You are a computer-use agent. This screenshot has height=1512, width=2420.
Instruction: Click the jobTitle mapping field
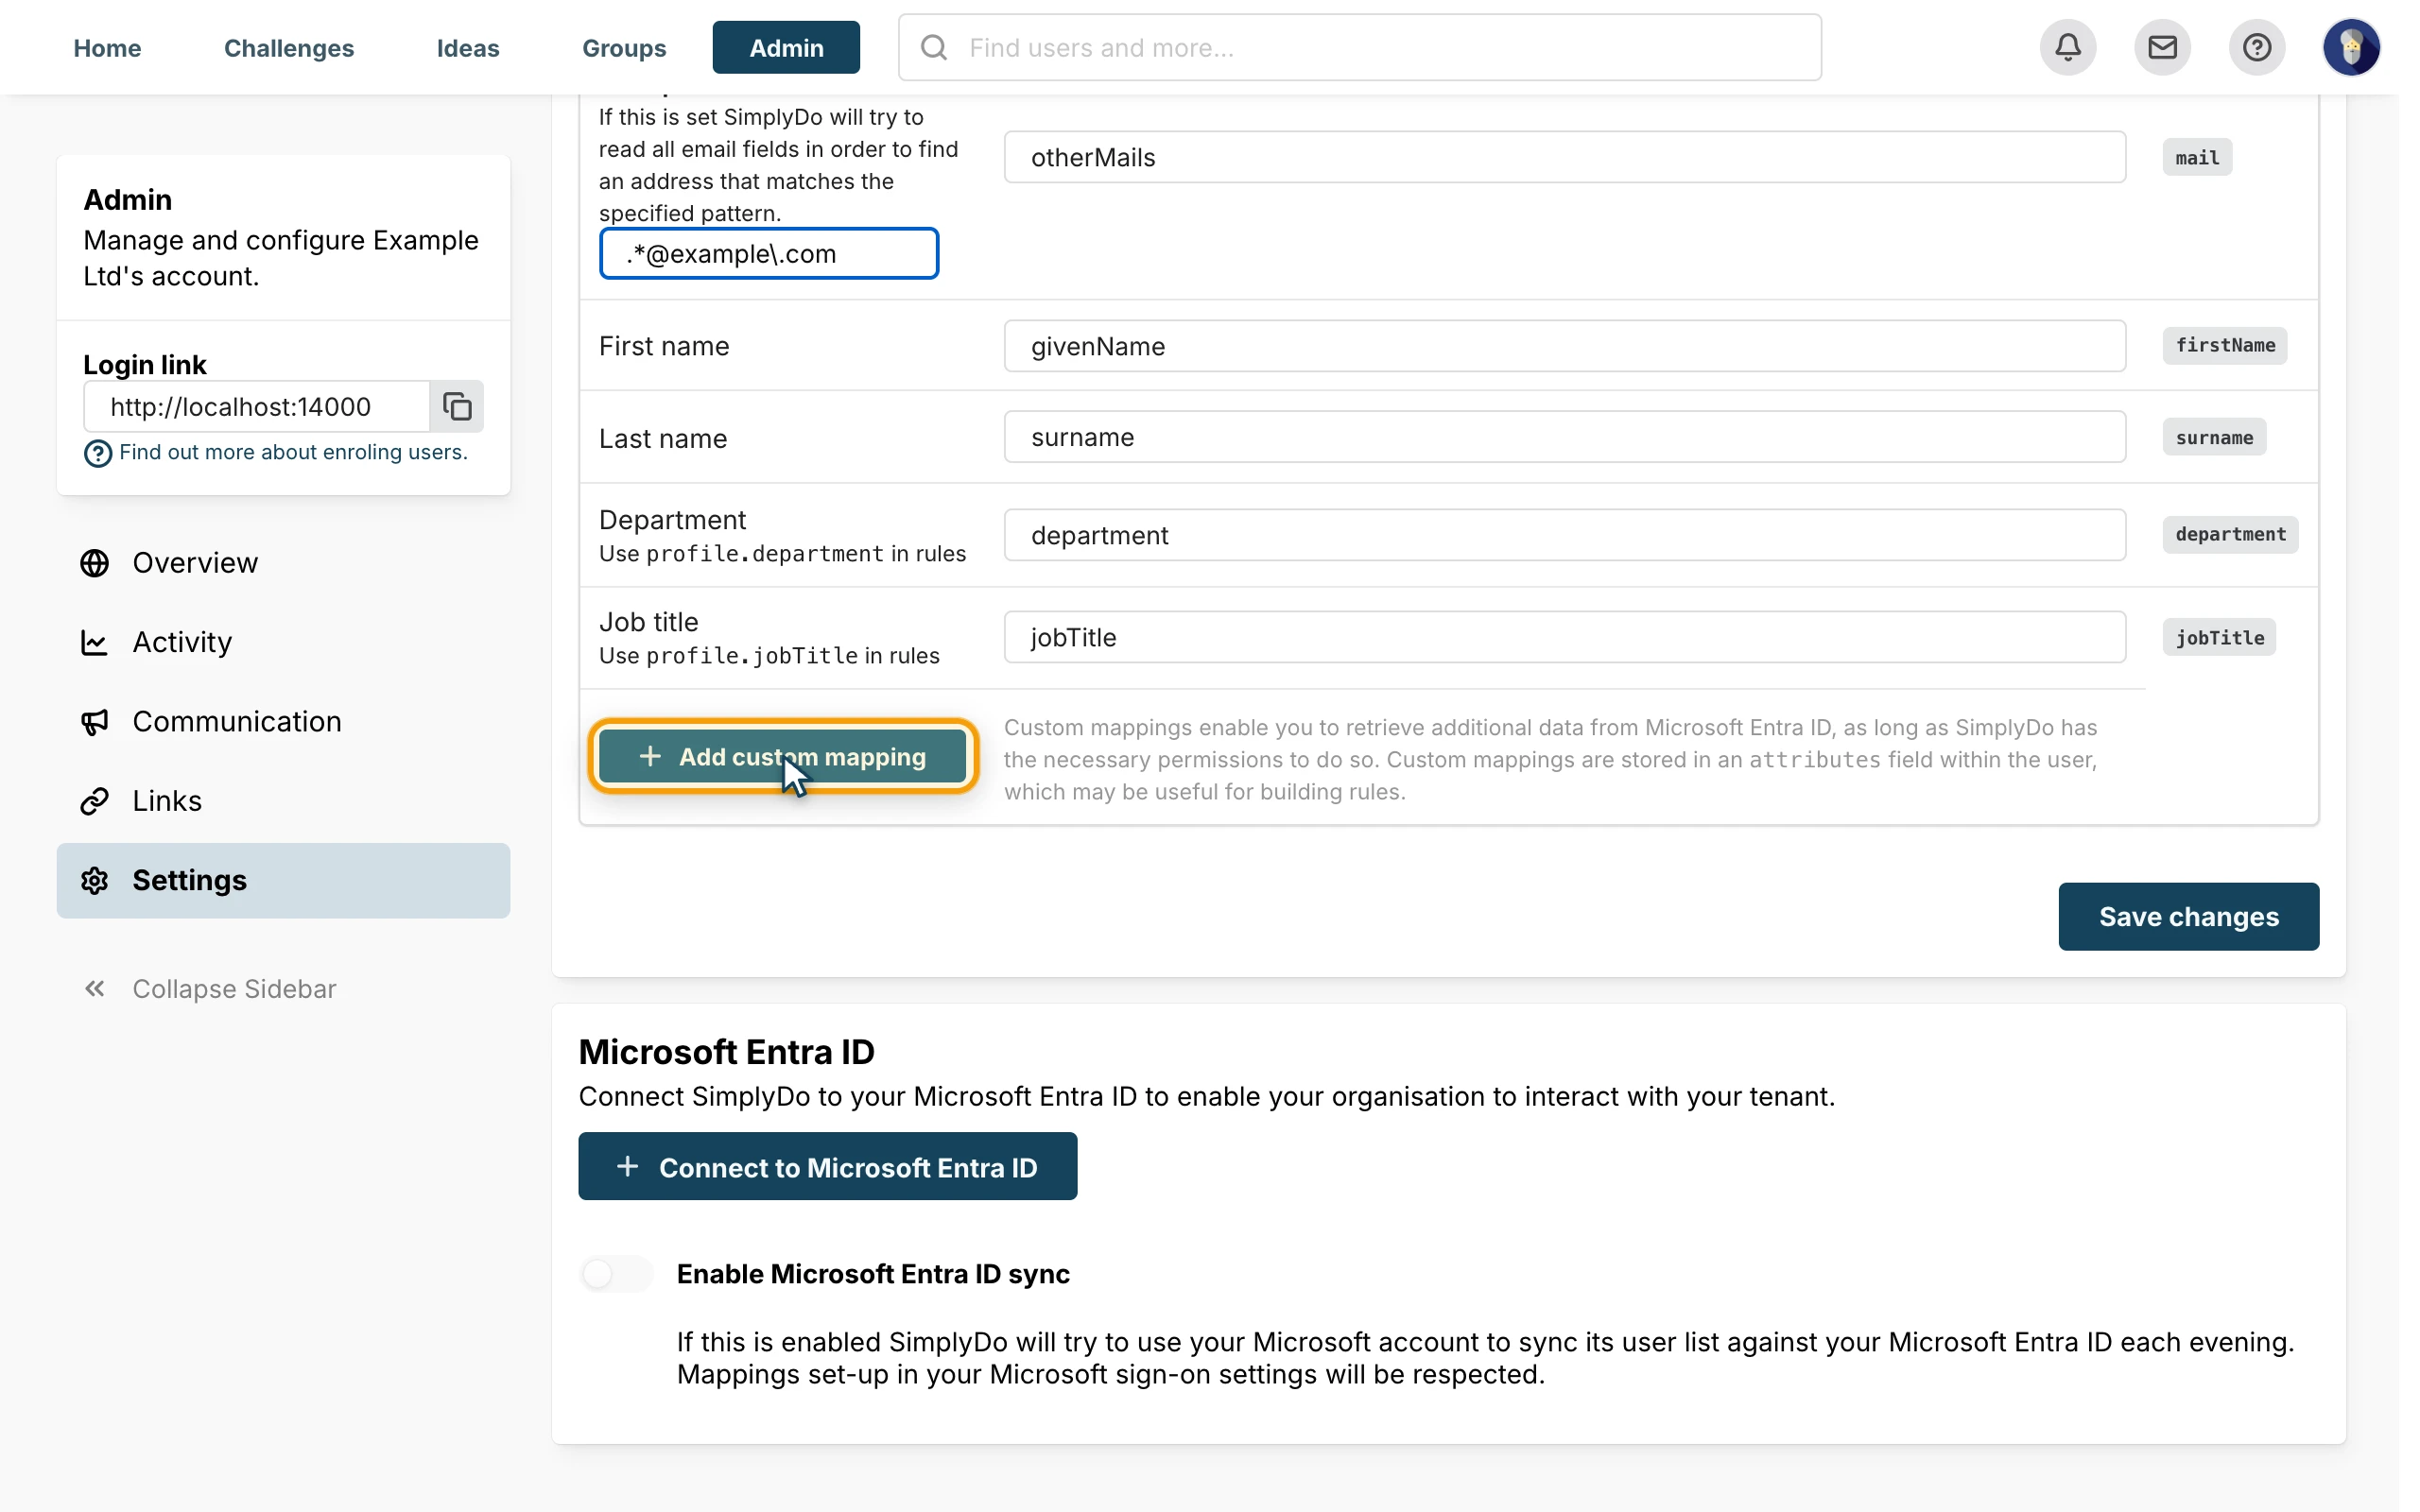1564,637
